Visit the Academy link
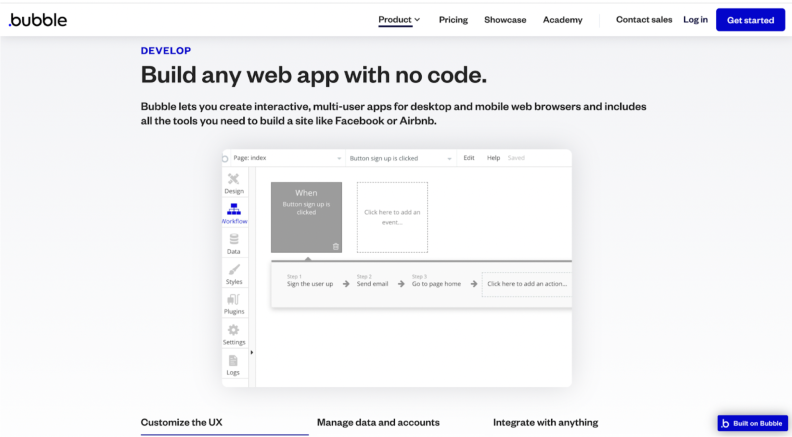This screenshot has width=792, height=437. (563, 20)
